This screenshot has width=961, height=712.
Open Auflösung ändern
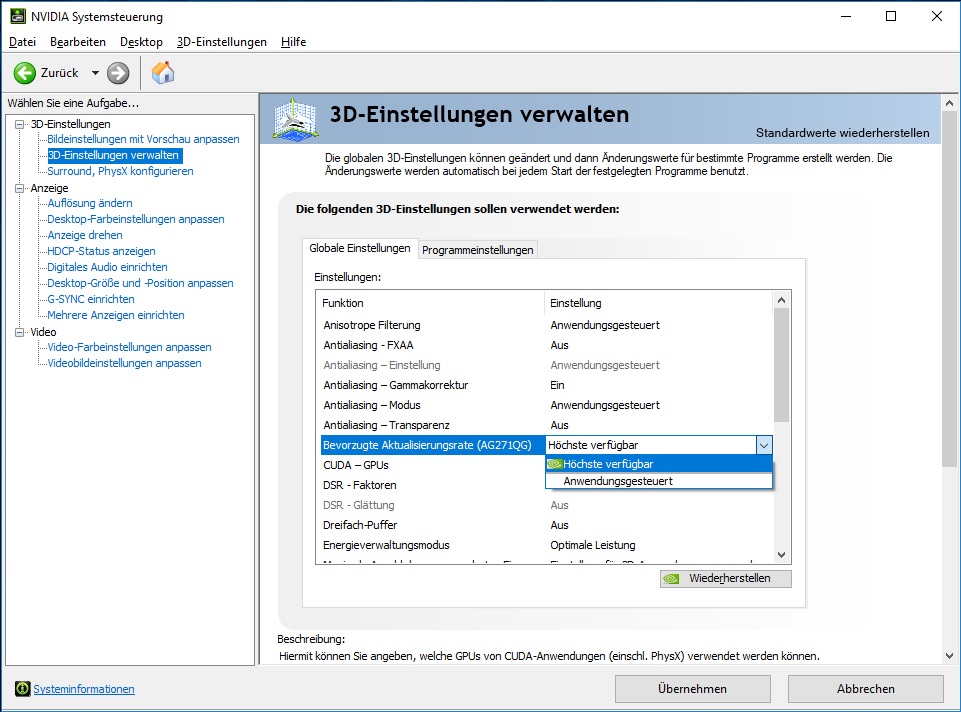point(90,203)
